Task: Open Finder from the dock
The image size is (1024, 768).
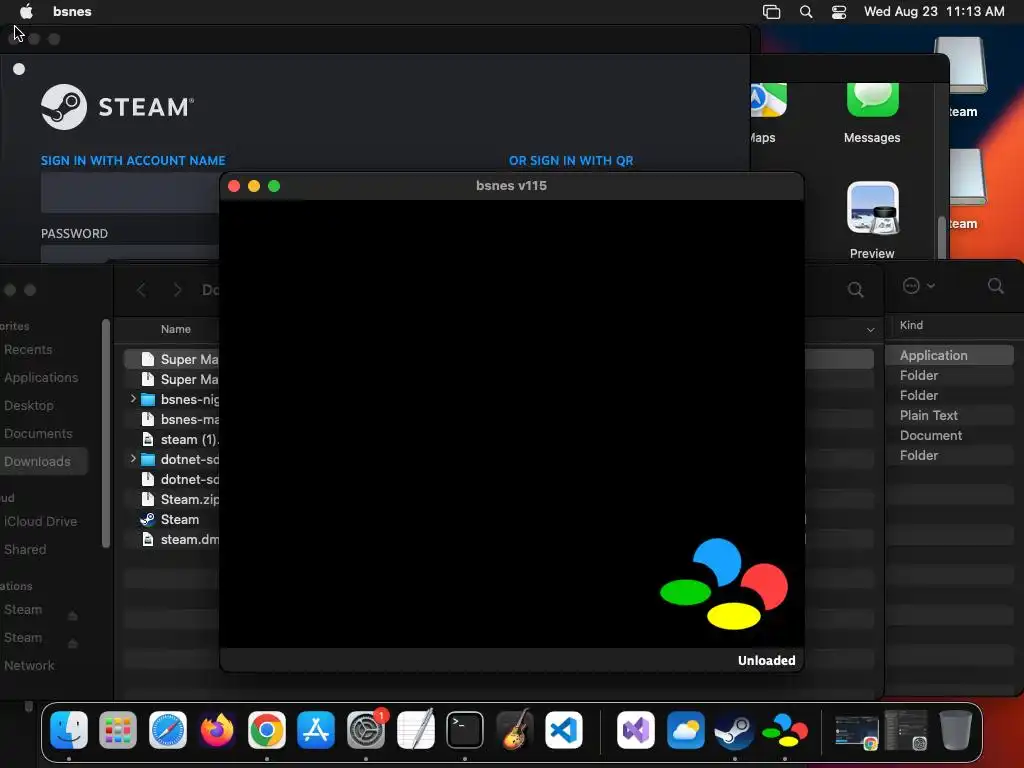Action: point(69,729)
